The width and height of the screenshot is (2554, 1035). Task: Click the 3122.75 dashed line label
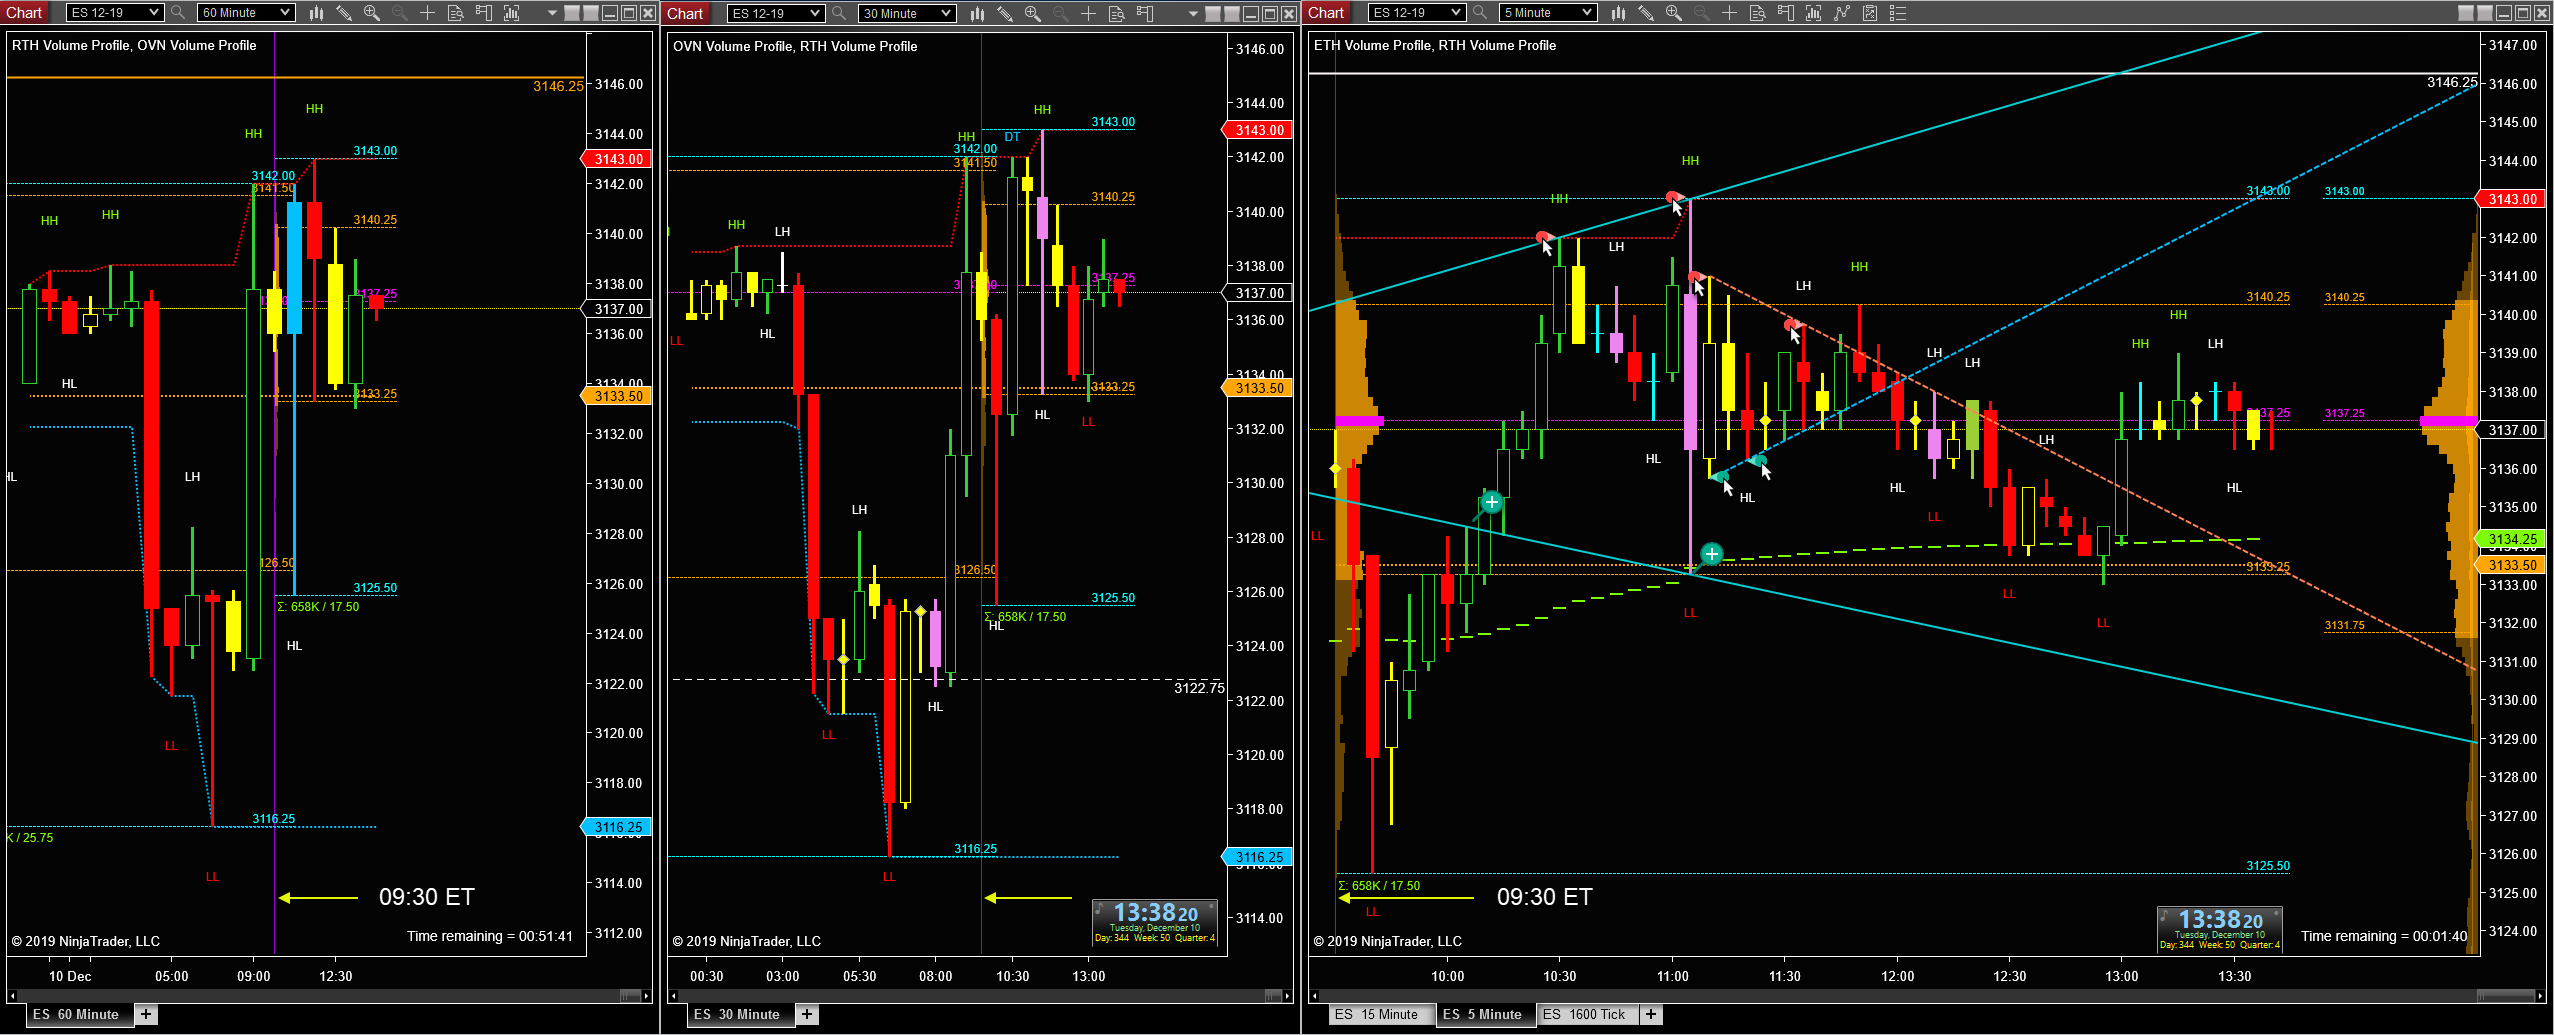pyautogui.click(x=1199, y=688)
